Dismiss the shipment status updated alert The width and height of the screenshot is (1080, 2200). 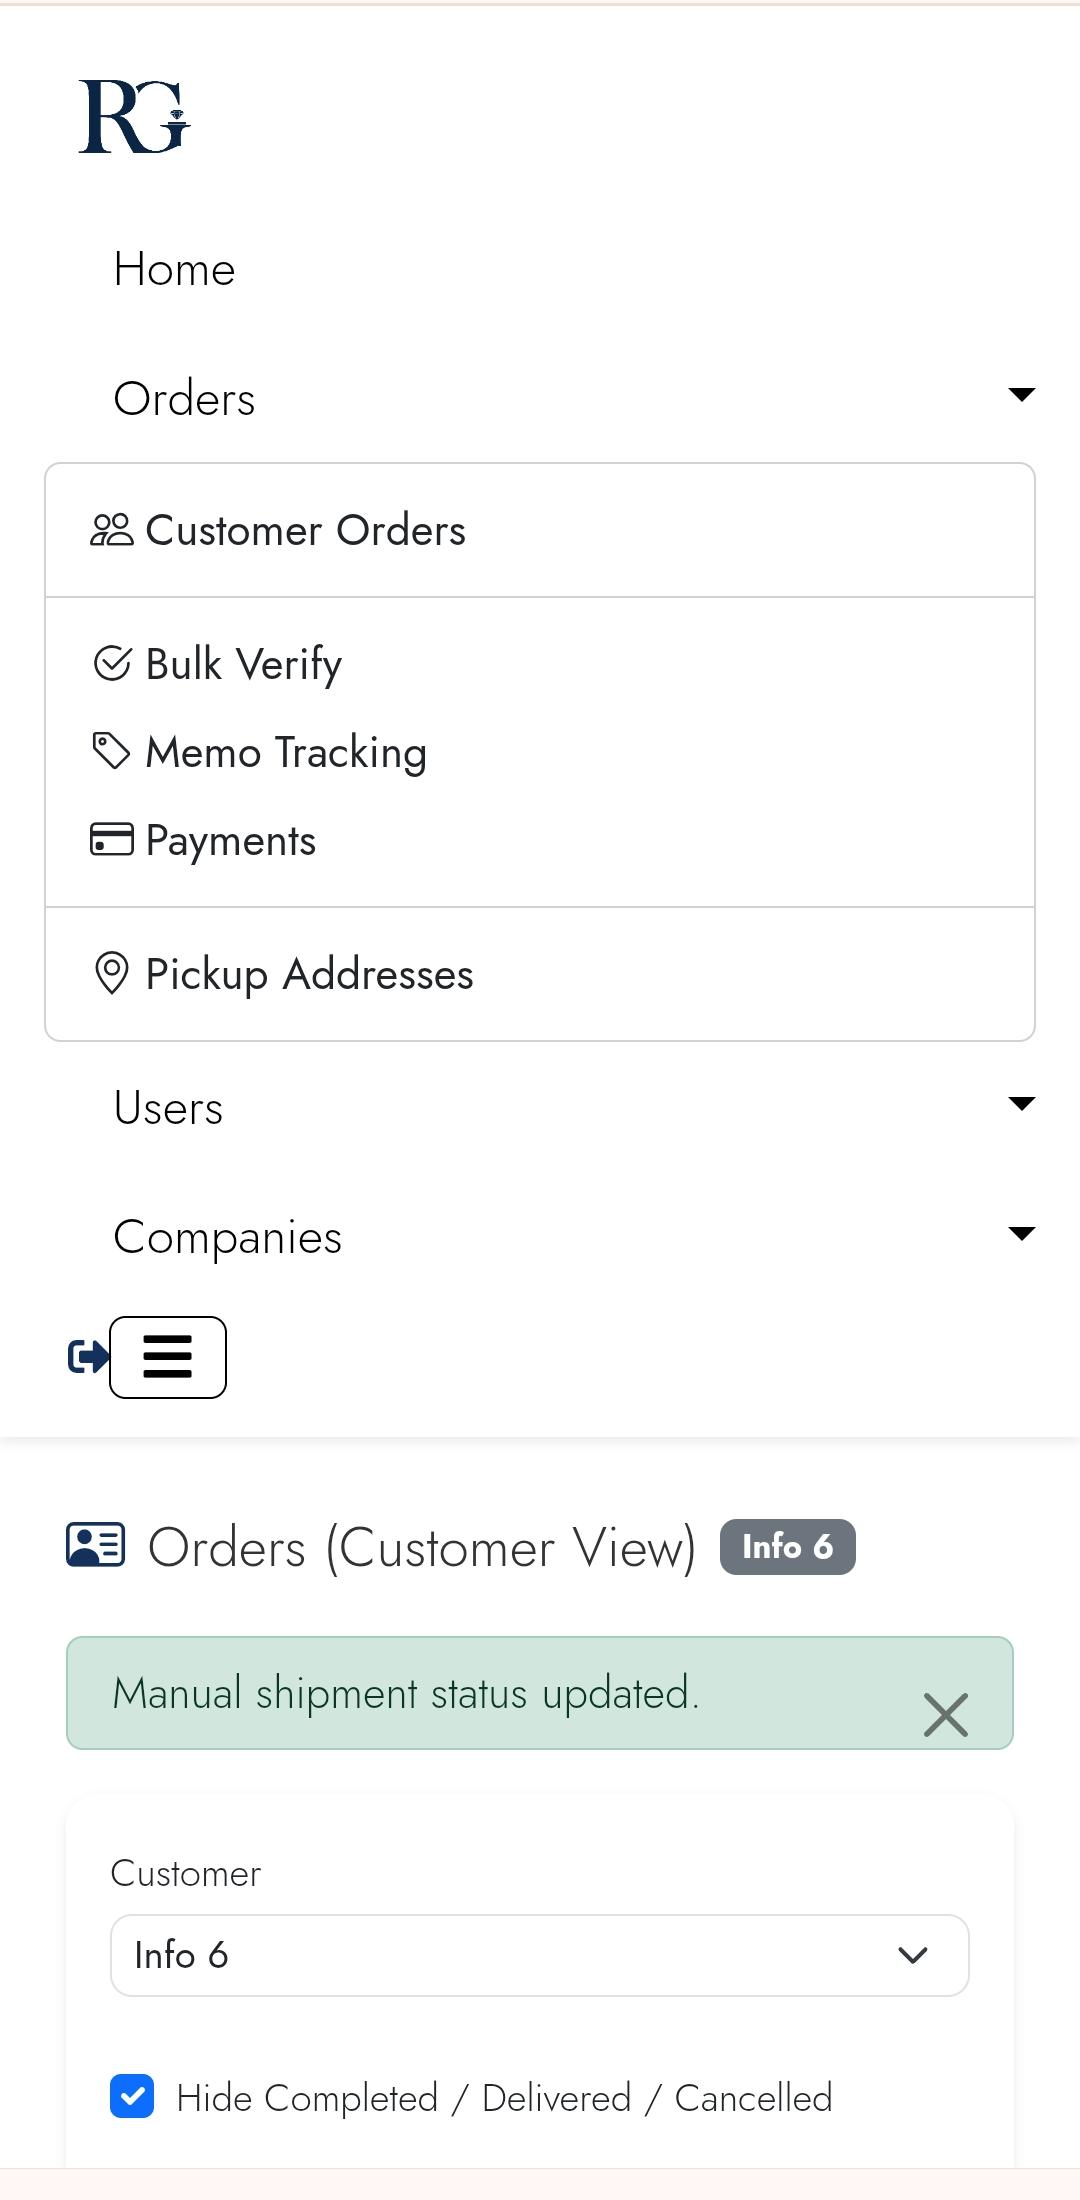(x=946, y=1714)
